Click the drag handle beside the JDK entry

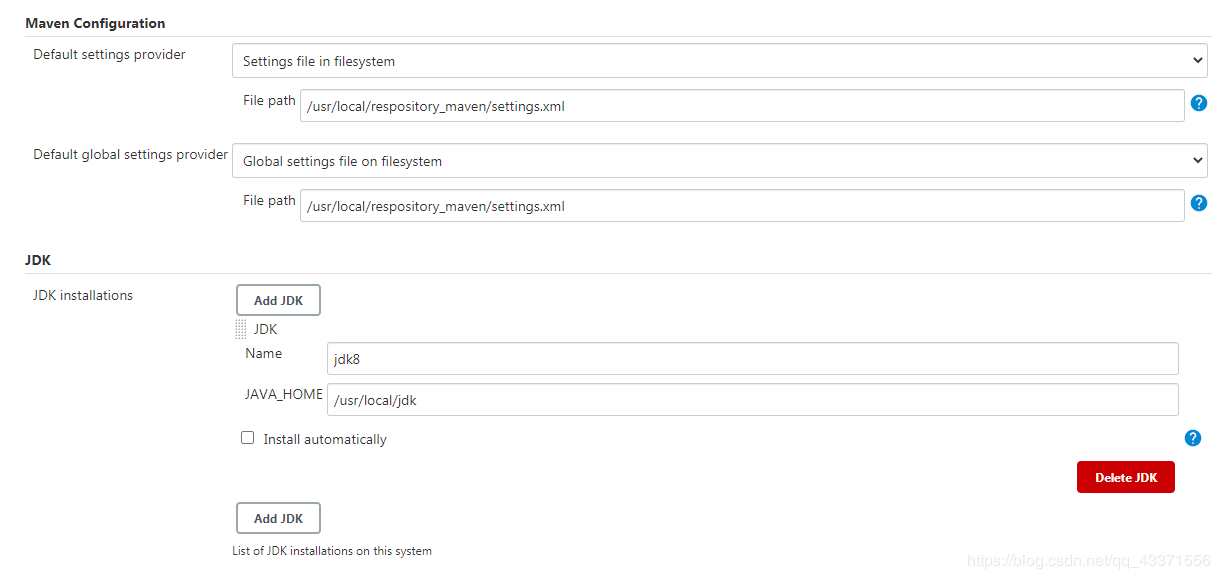(x=241, y=329)
